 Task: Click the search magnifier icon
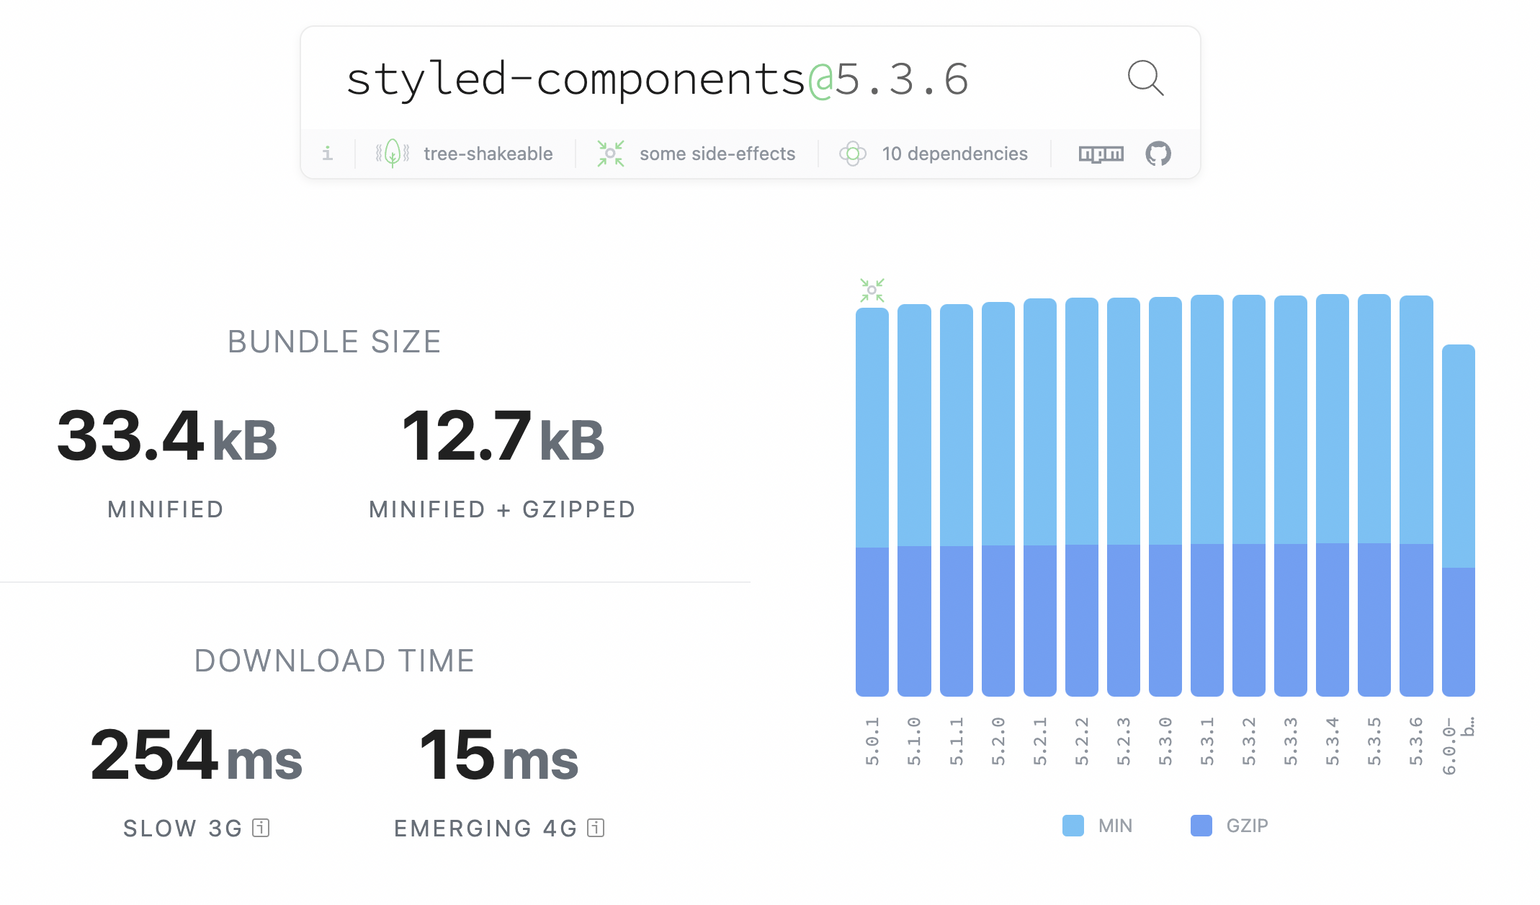click(1146, 78)
